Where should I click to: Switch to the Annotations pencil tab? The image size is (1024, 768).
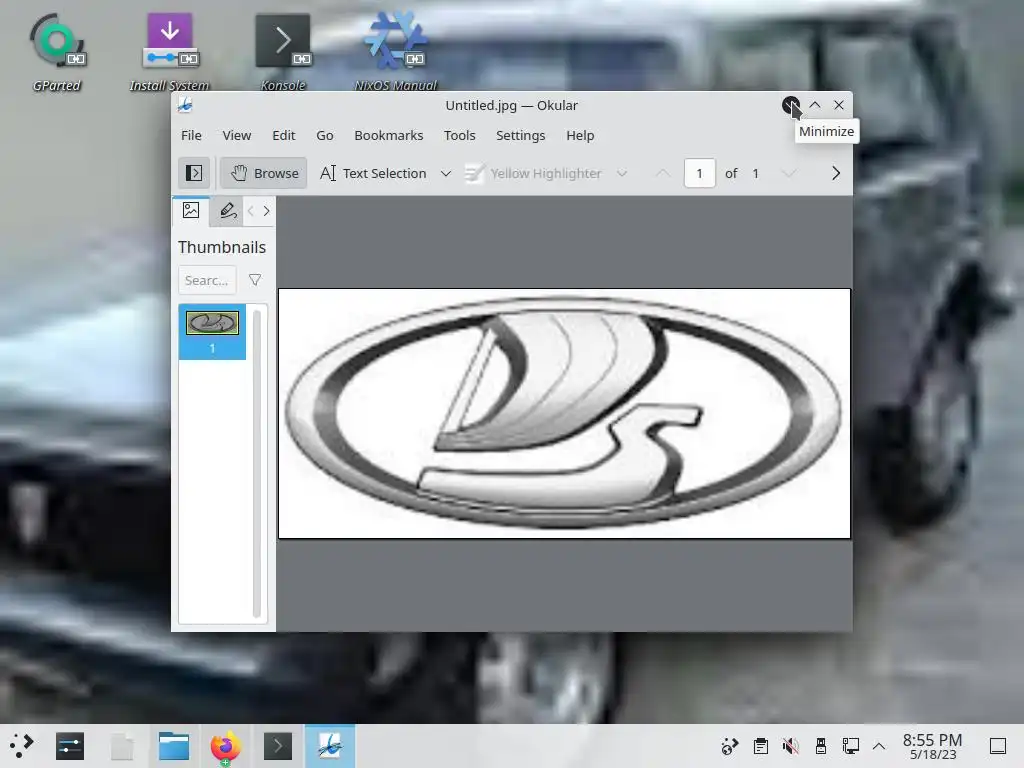pyautogui.click(x=228, y=210)
